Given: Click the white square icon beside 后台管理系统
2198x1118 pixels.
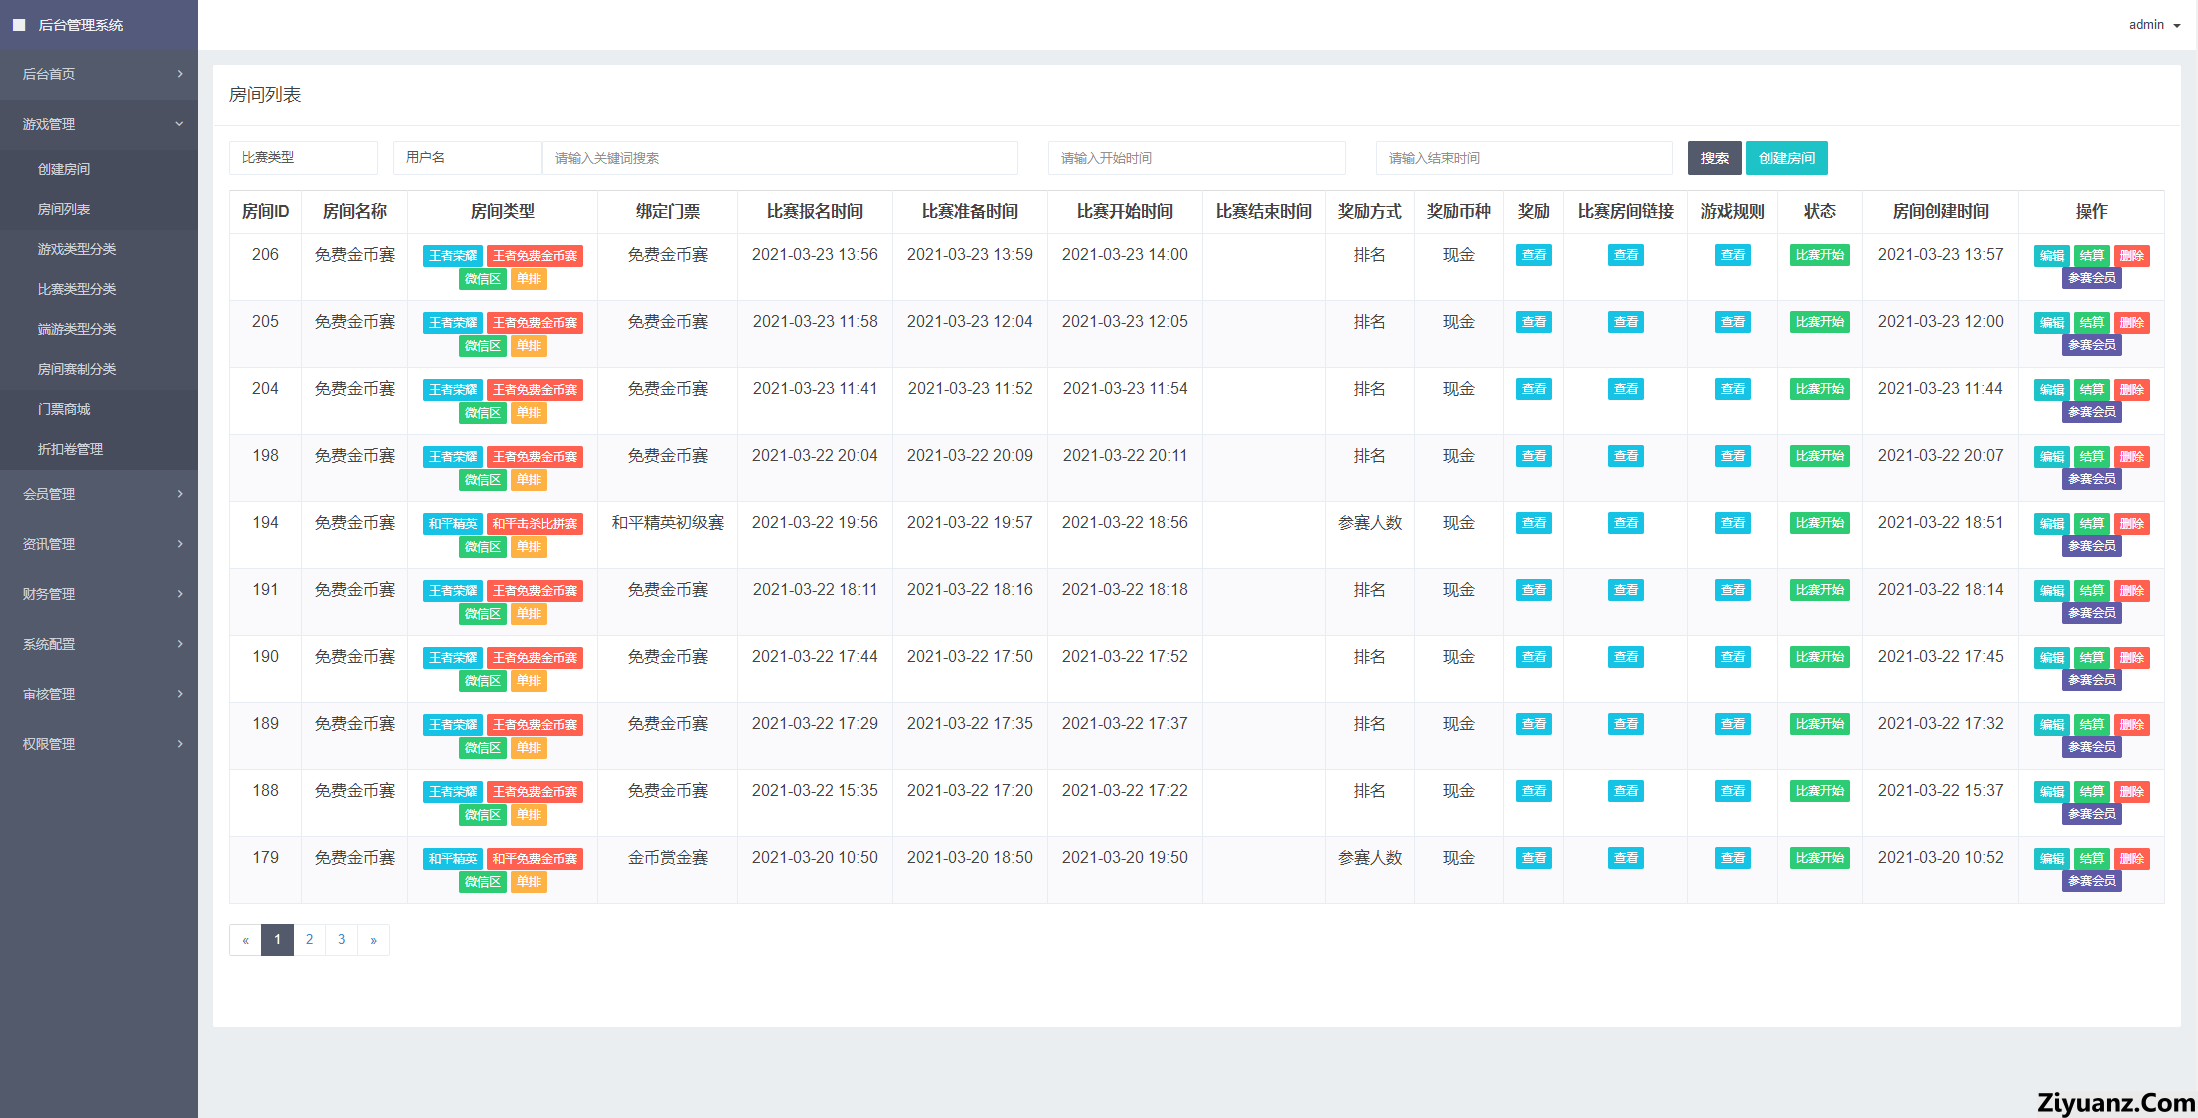Looking at the screenshot, I should coord(19,25).
